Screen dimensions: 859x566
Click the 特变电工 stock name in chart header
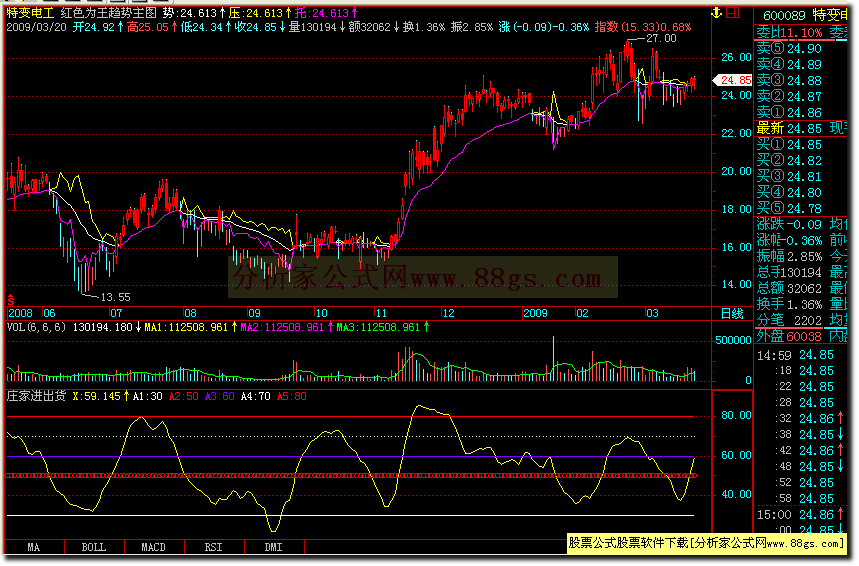point(30,13)
